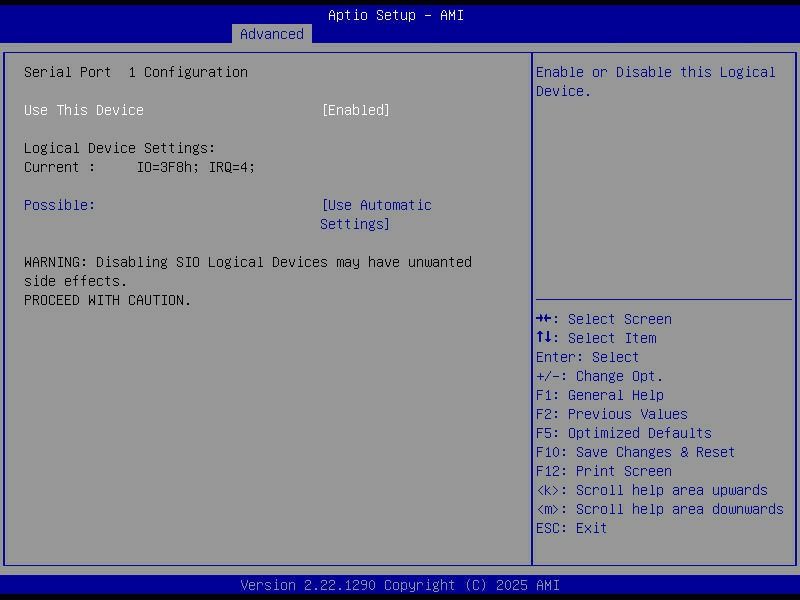
Task: Click the Serial Port 1 Configuration heading
Action: tap(136, 72)
